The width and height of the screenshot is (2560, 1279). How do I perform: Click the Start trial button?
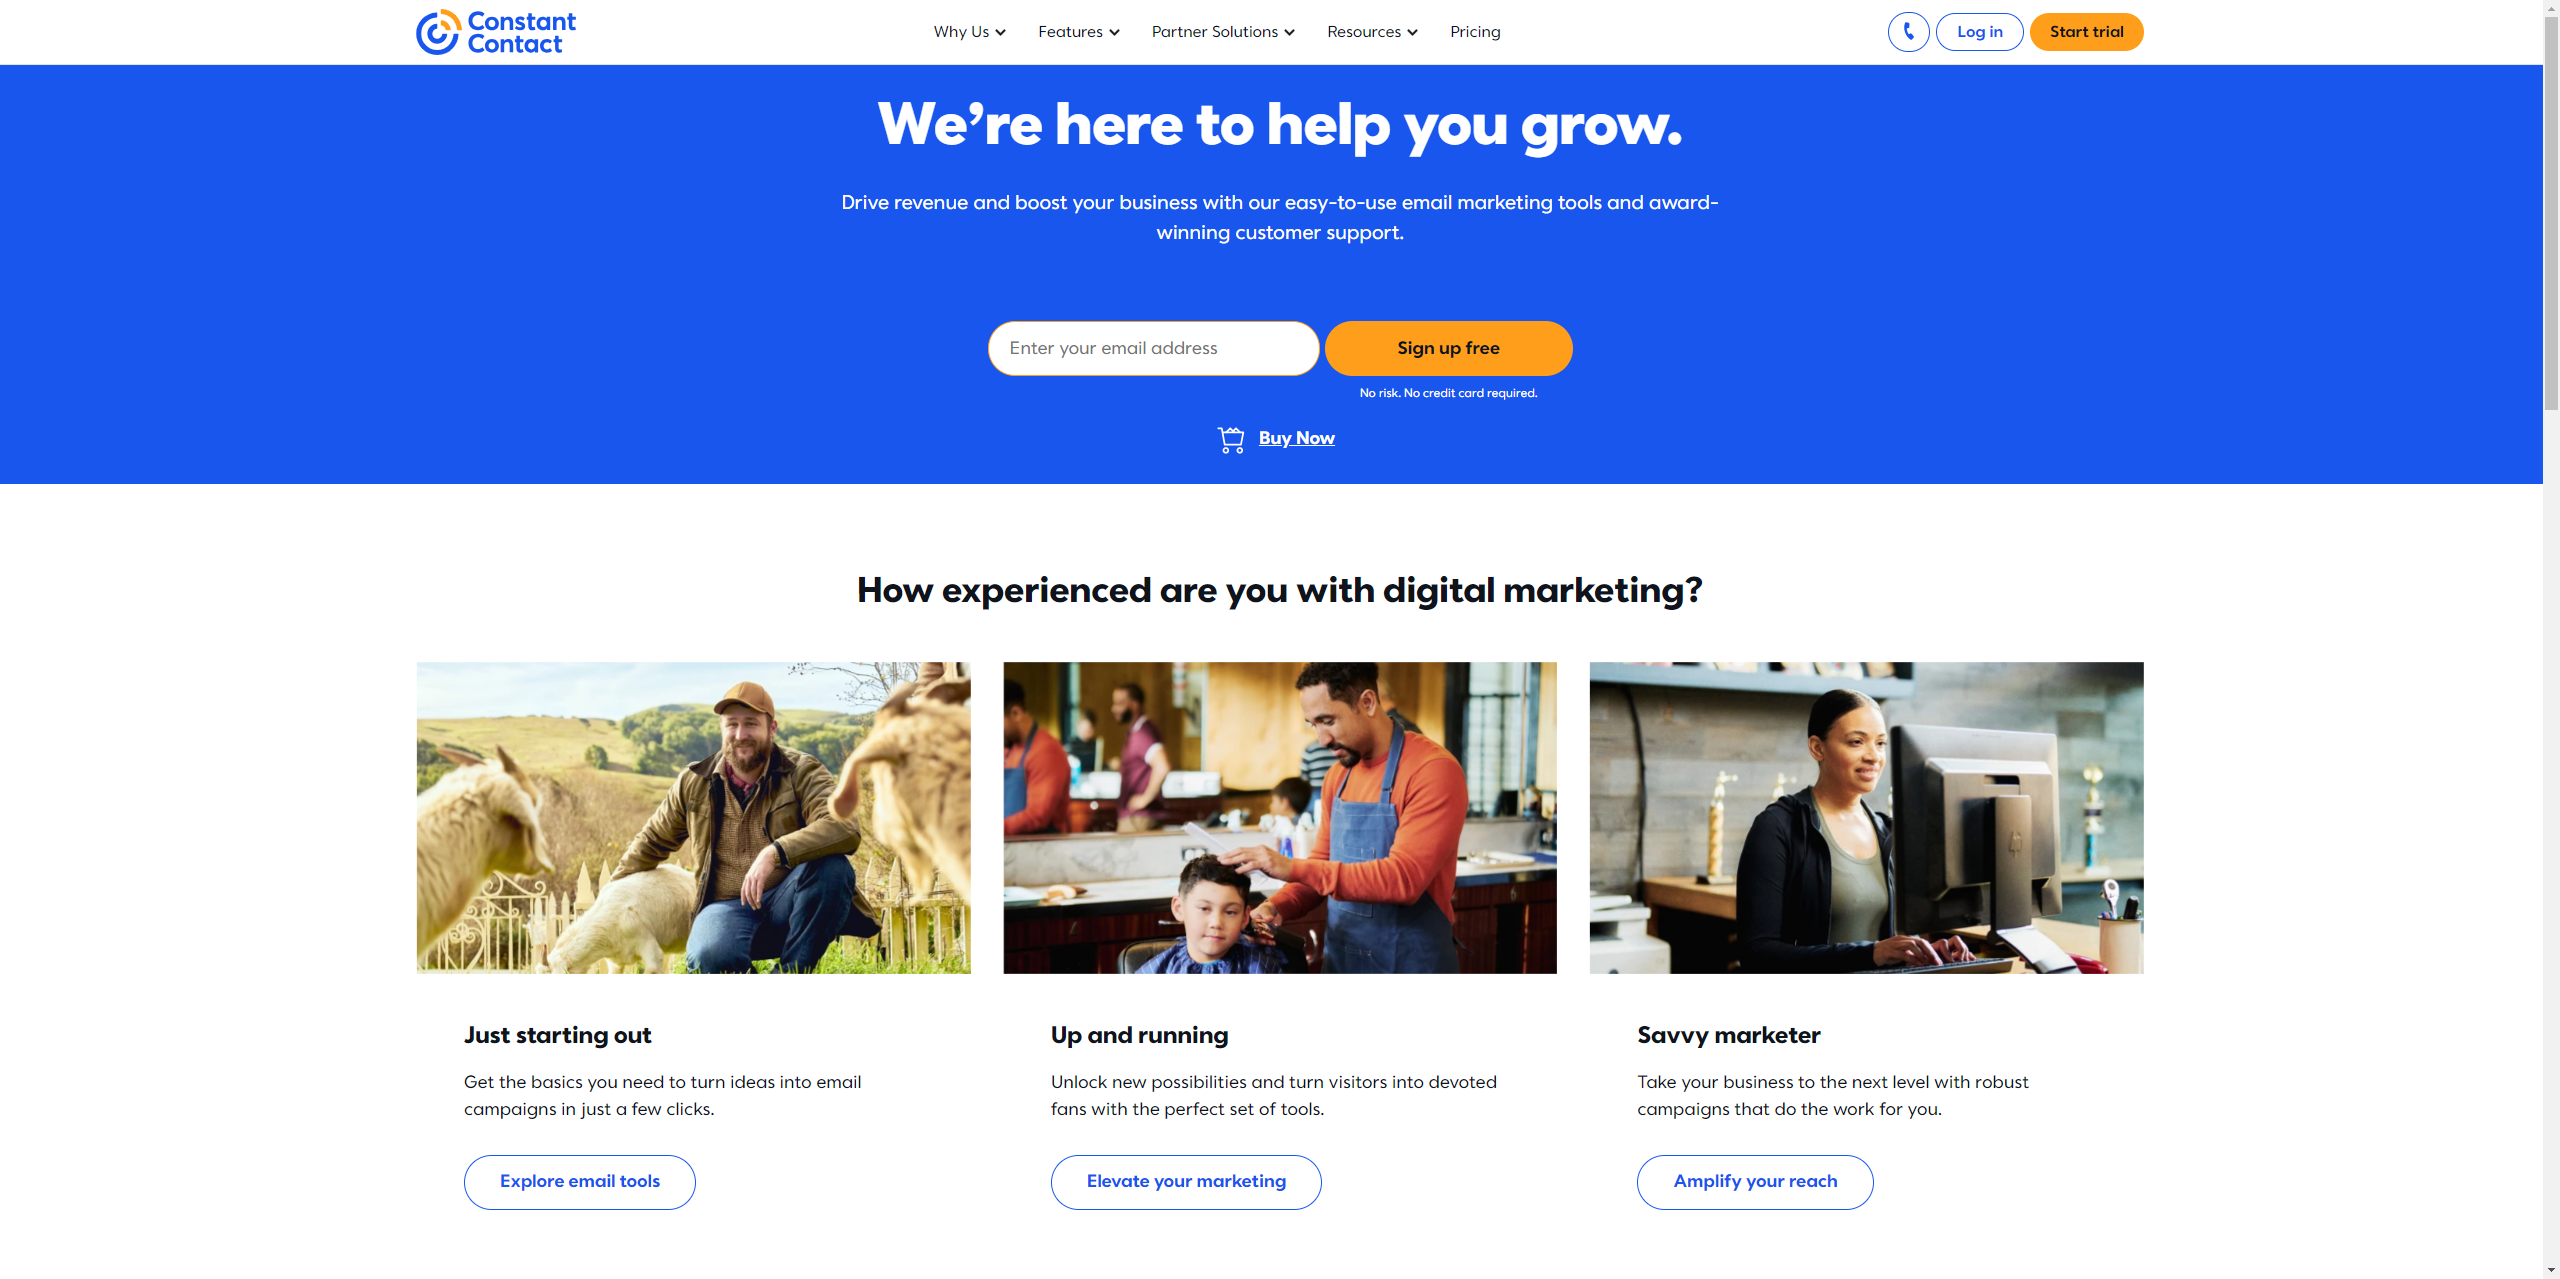(2085, 31)
